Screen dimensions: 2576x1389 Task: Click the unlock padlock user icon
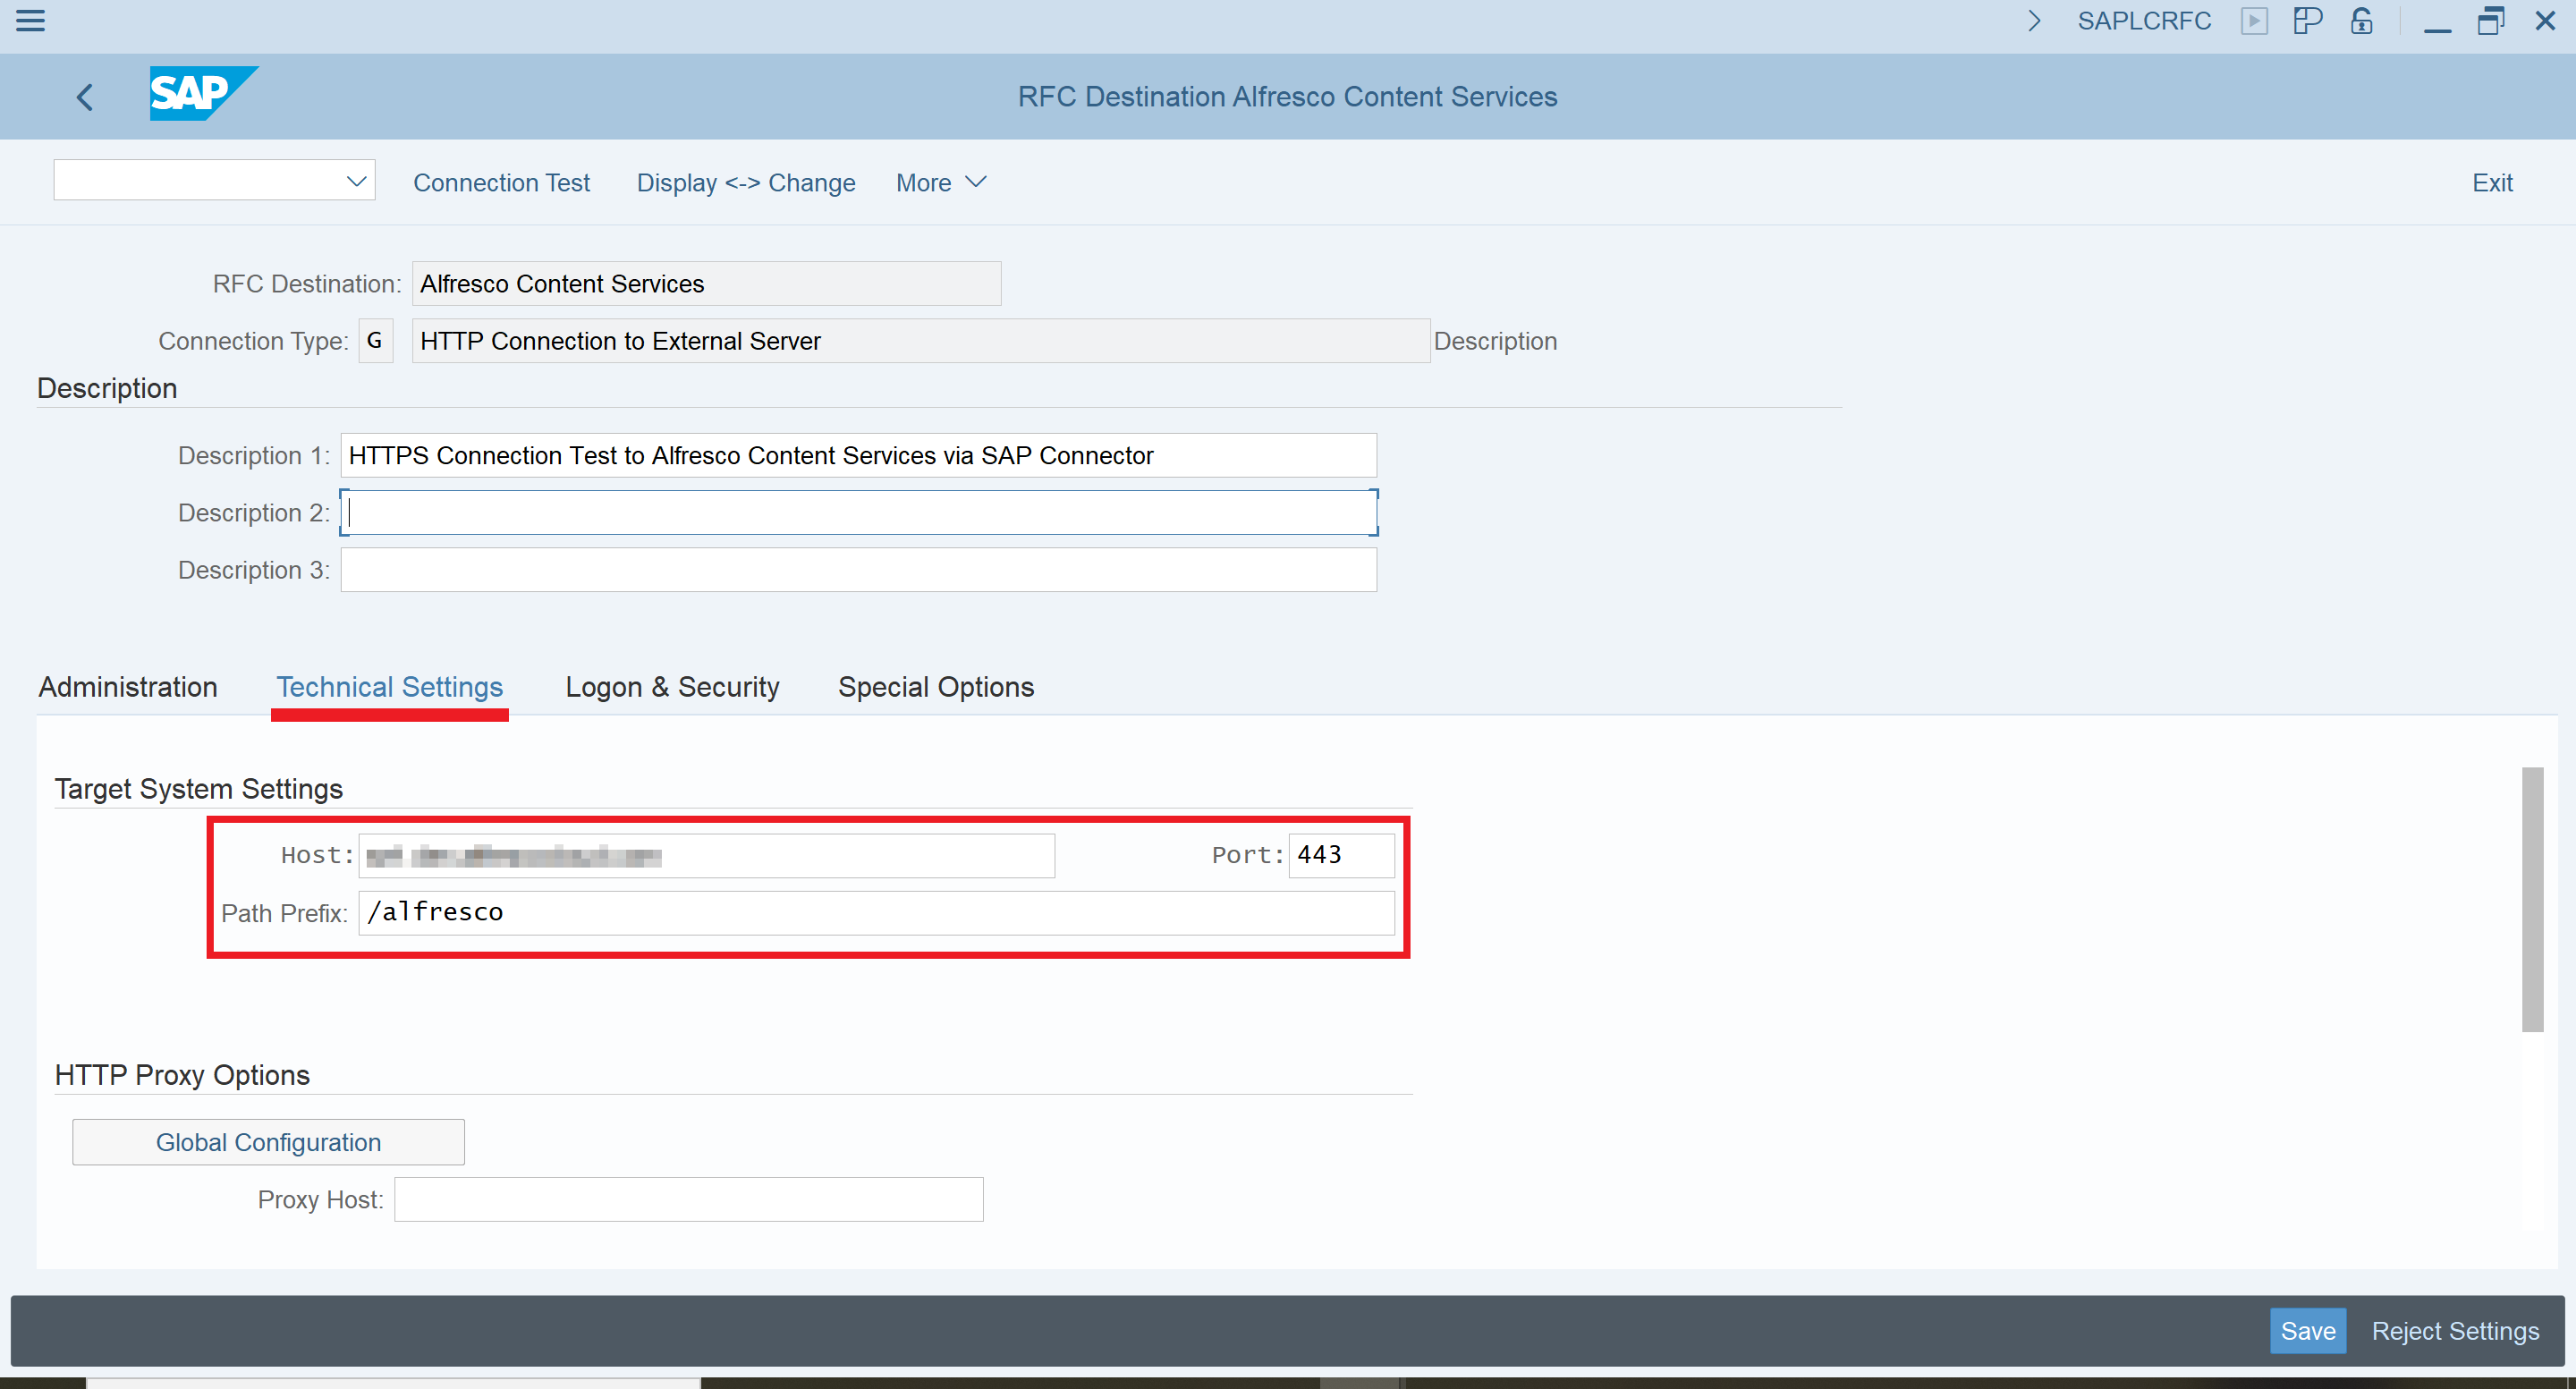coord(2362,21)
